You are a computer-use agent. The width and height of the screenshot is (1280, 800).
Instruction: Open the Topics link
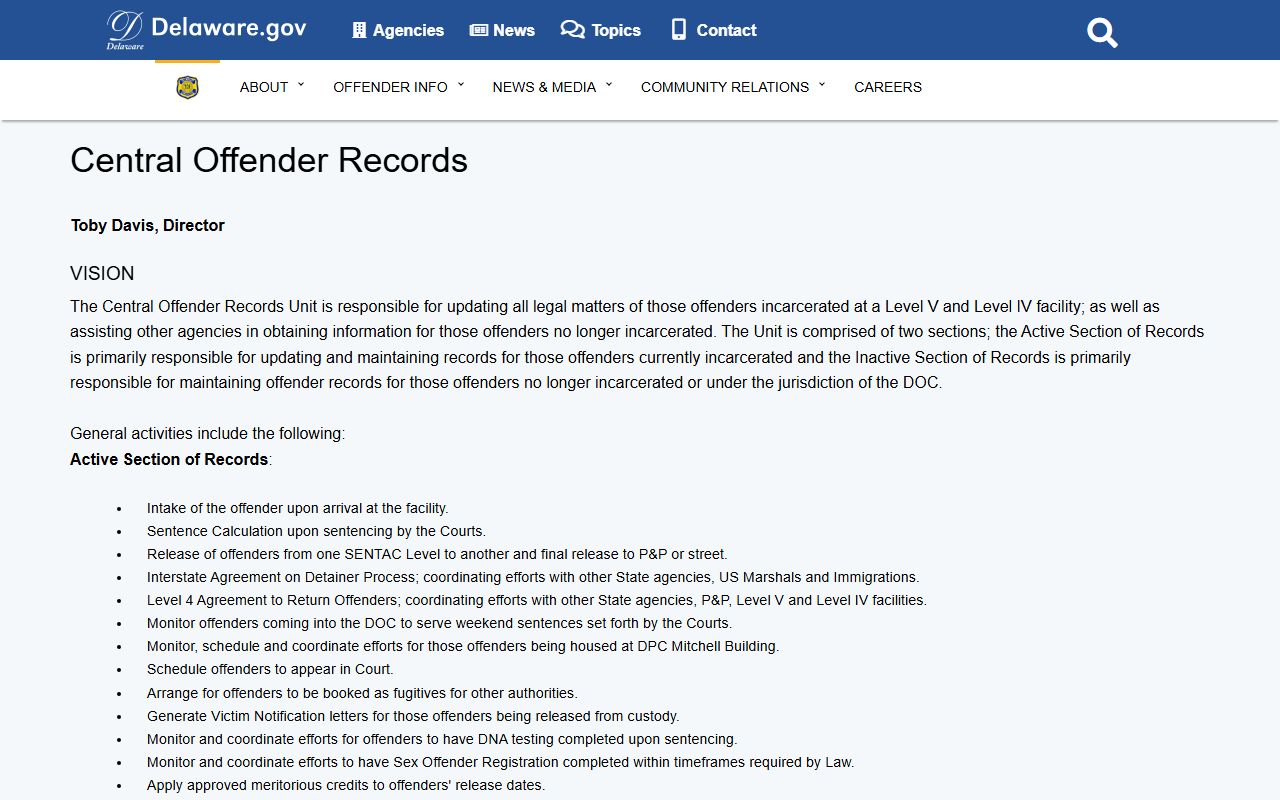click(x=616, y=30)
